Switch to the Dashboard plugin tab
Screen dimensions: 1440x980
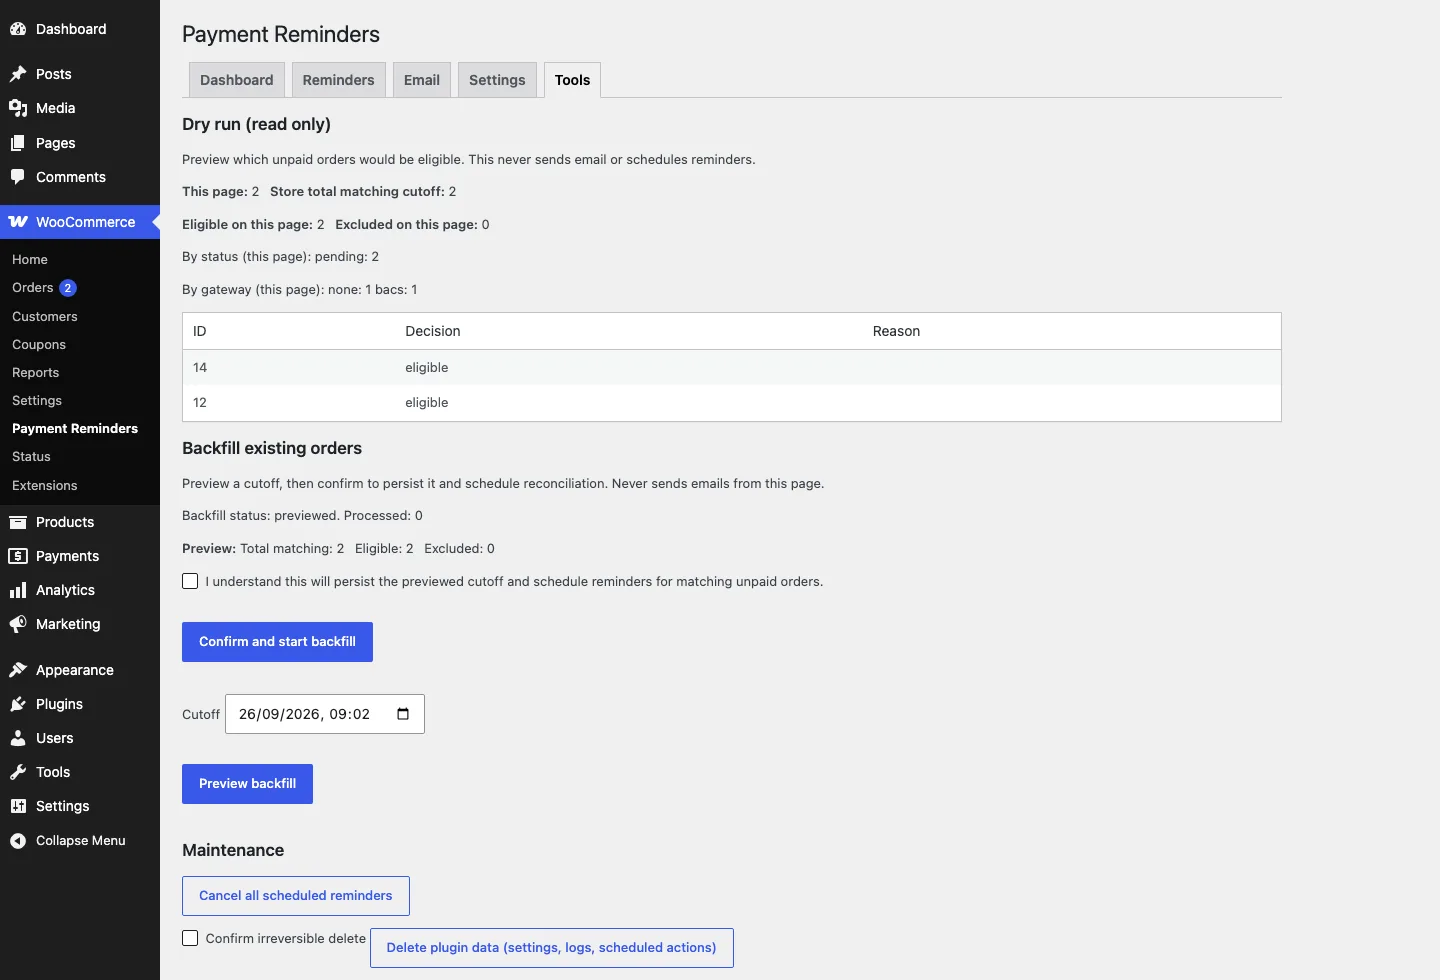pos(237,80)
